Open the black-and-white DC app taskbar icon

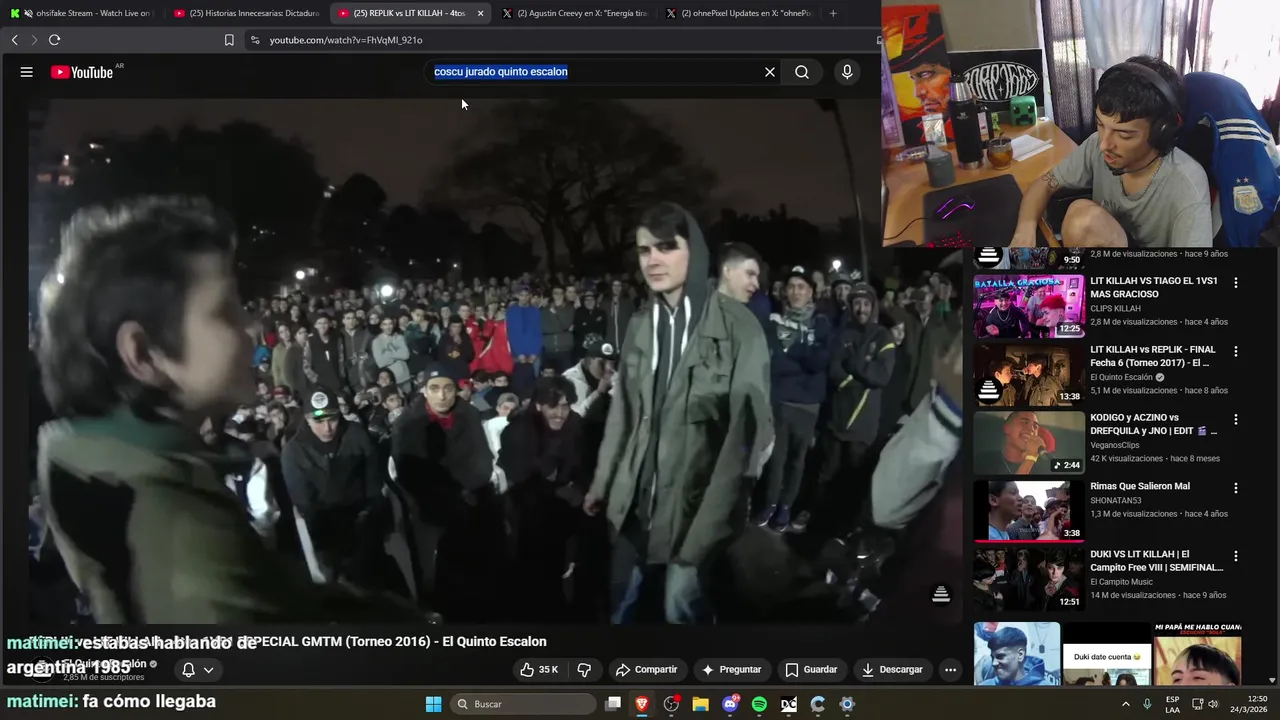[789, 704]
